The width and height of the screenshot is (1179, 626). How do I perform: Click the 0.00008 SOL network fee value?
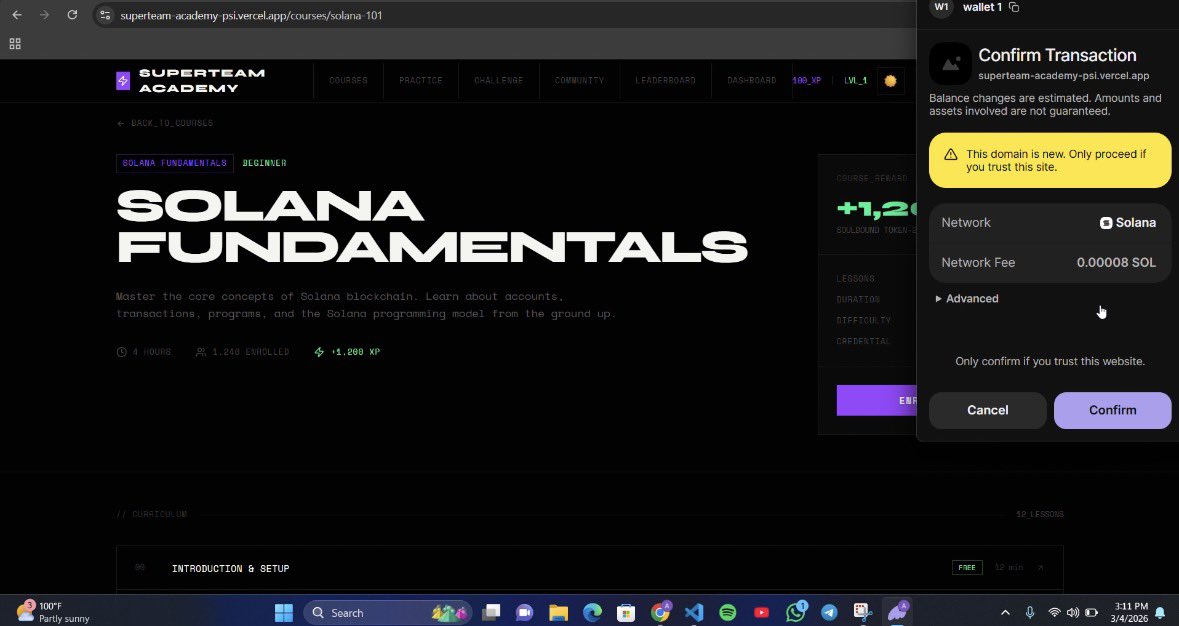pos(1116,262)
